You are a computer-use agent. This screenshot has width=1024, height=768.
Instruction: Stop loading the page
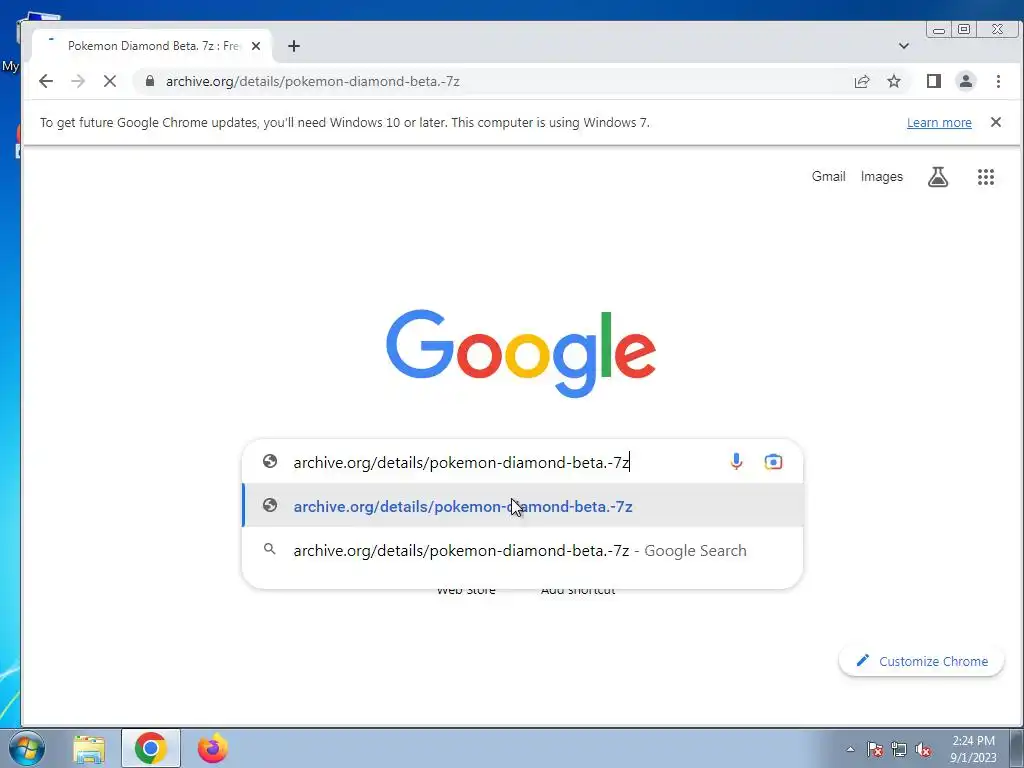coord(110,81)
